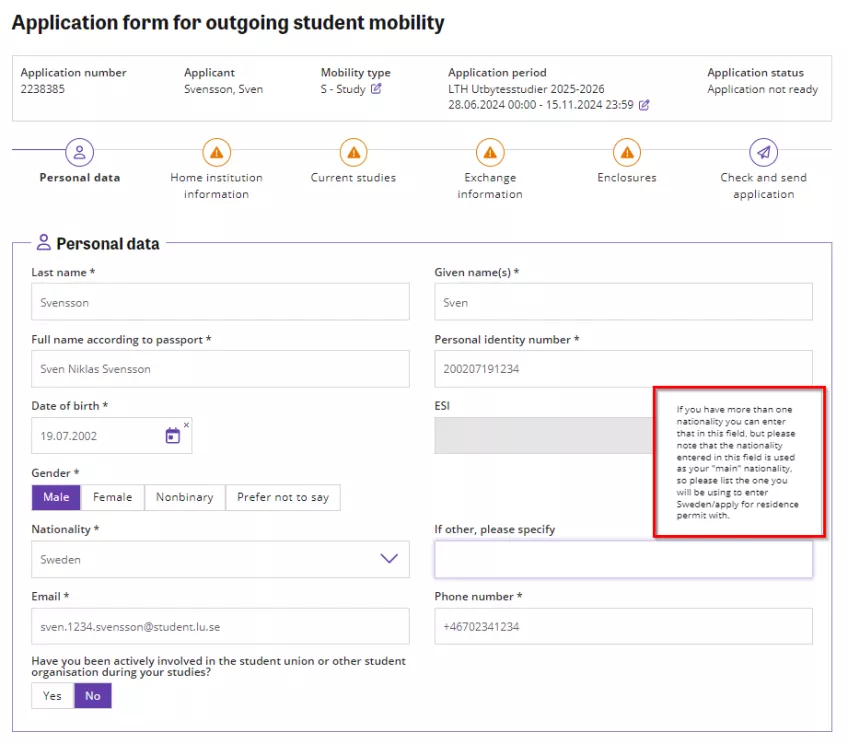Image resolution: width=848 pixels, height=744 pixels.
Task: Open Exchange information warning step icon
Action: coord(490,152)
